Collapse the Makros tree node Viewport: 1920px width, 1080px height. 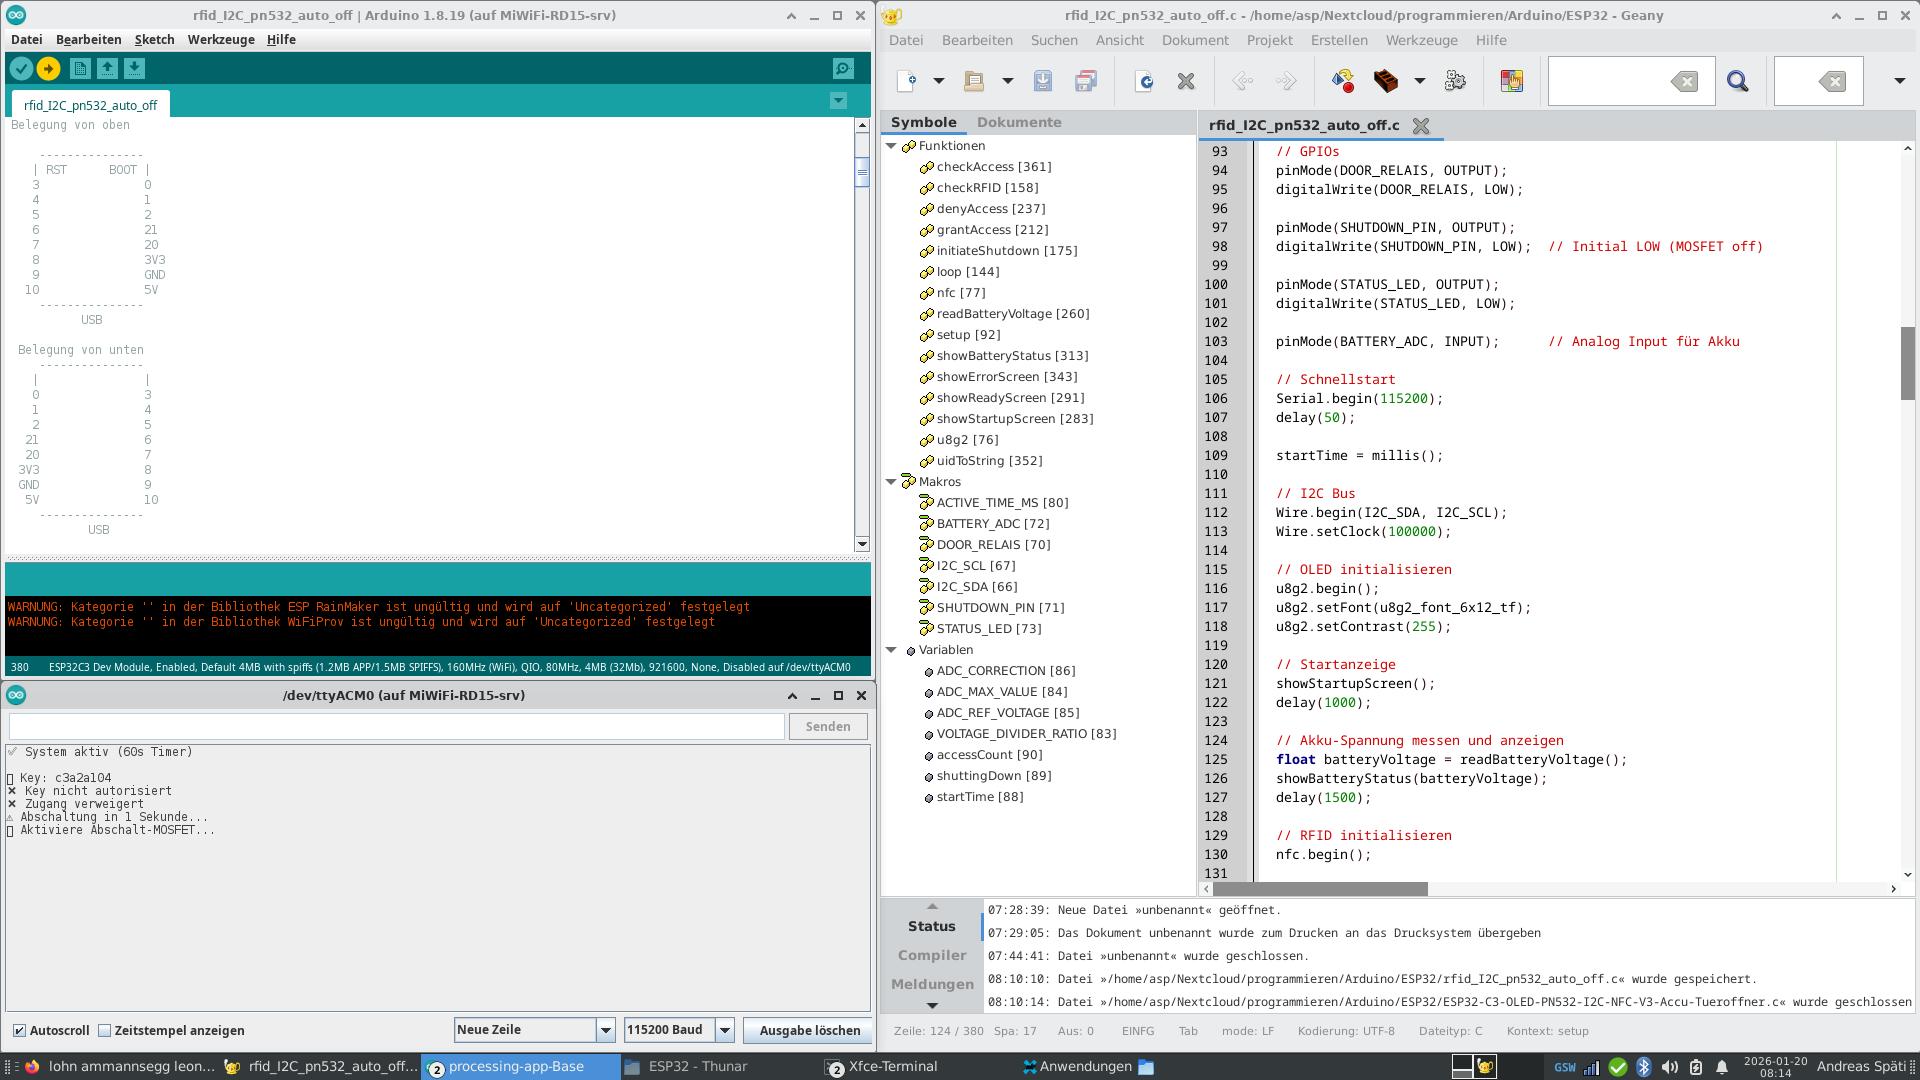point(891,482)
